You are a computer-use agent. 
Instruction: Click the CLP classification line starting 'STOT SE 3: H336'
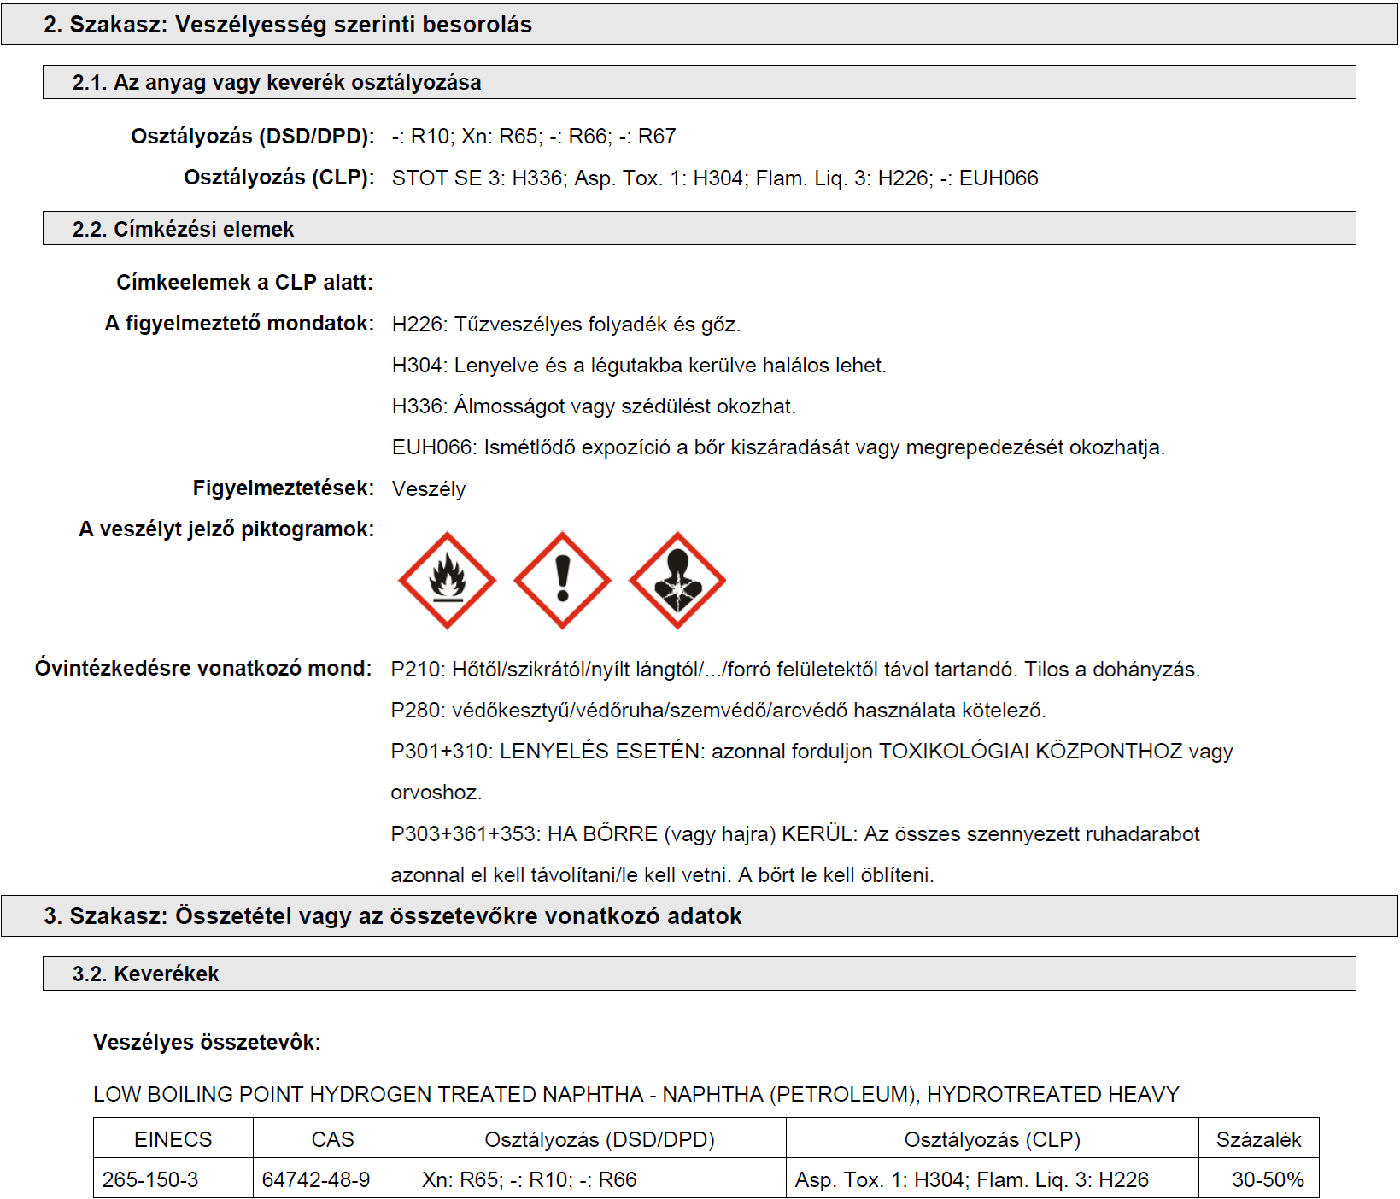(715, 178)
